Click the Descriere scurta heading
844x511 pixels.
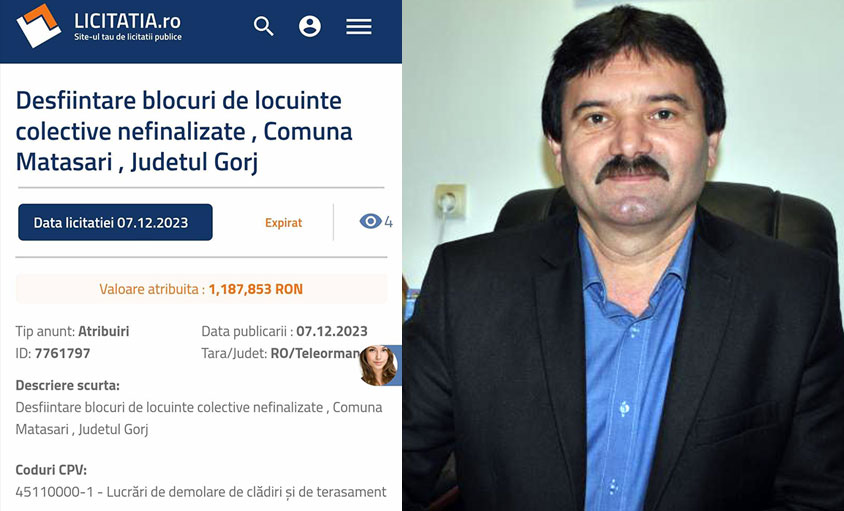68,386
